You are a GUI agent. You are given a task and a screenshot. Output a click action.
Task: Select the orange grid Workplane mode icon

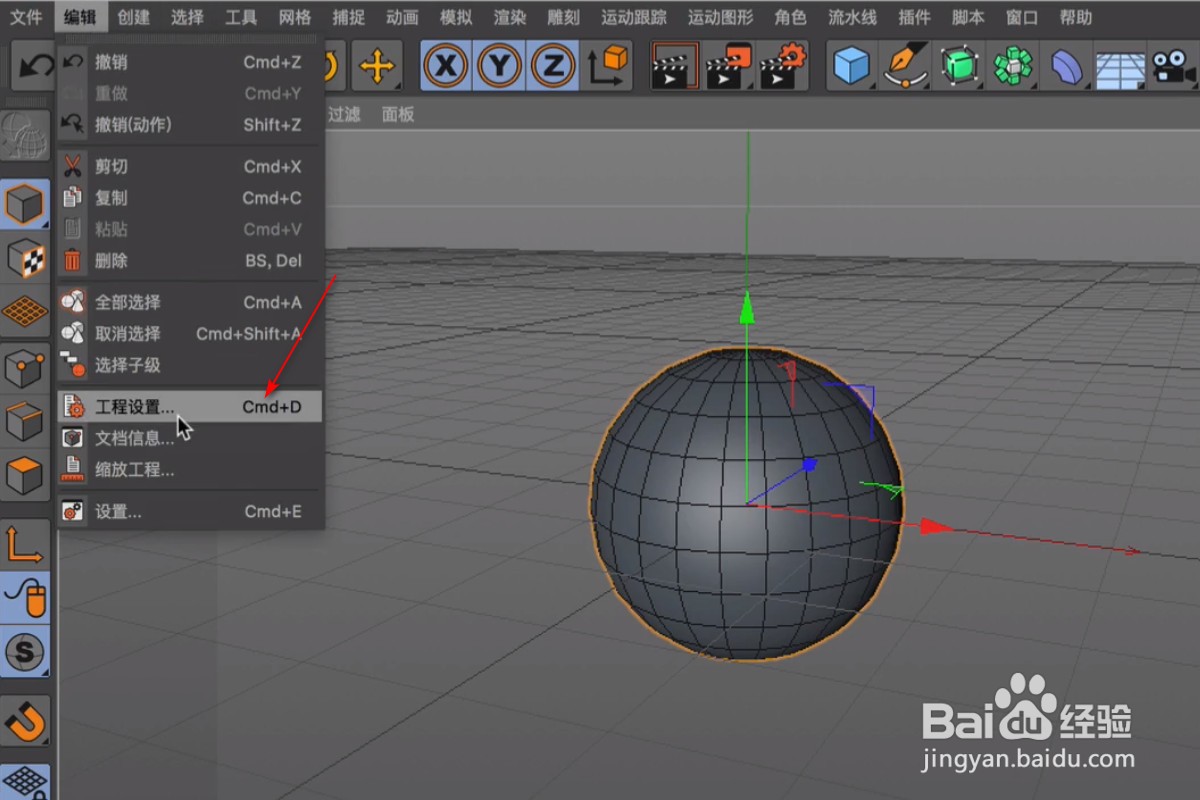(25, 311)
